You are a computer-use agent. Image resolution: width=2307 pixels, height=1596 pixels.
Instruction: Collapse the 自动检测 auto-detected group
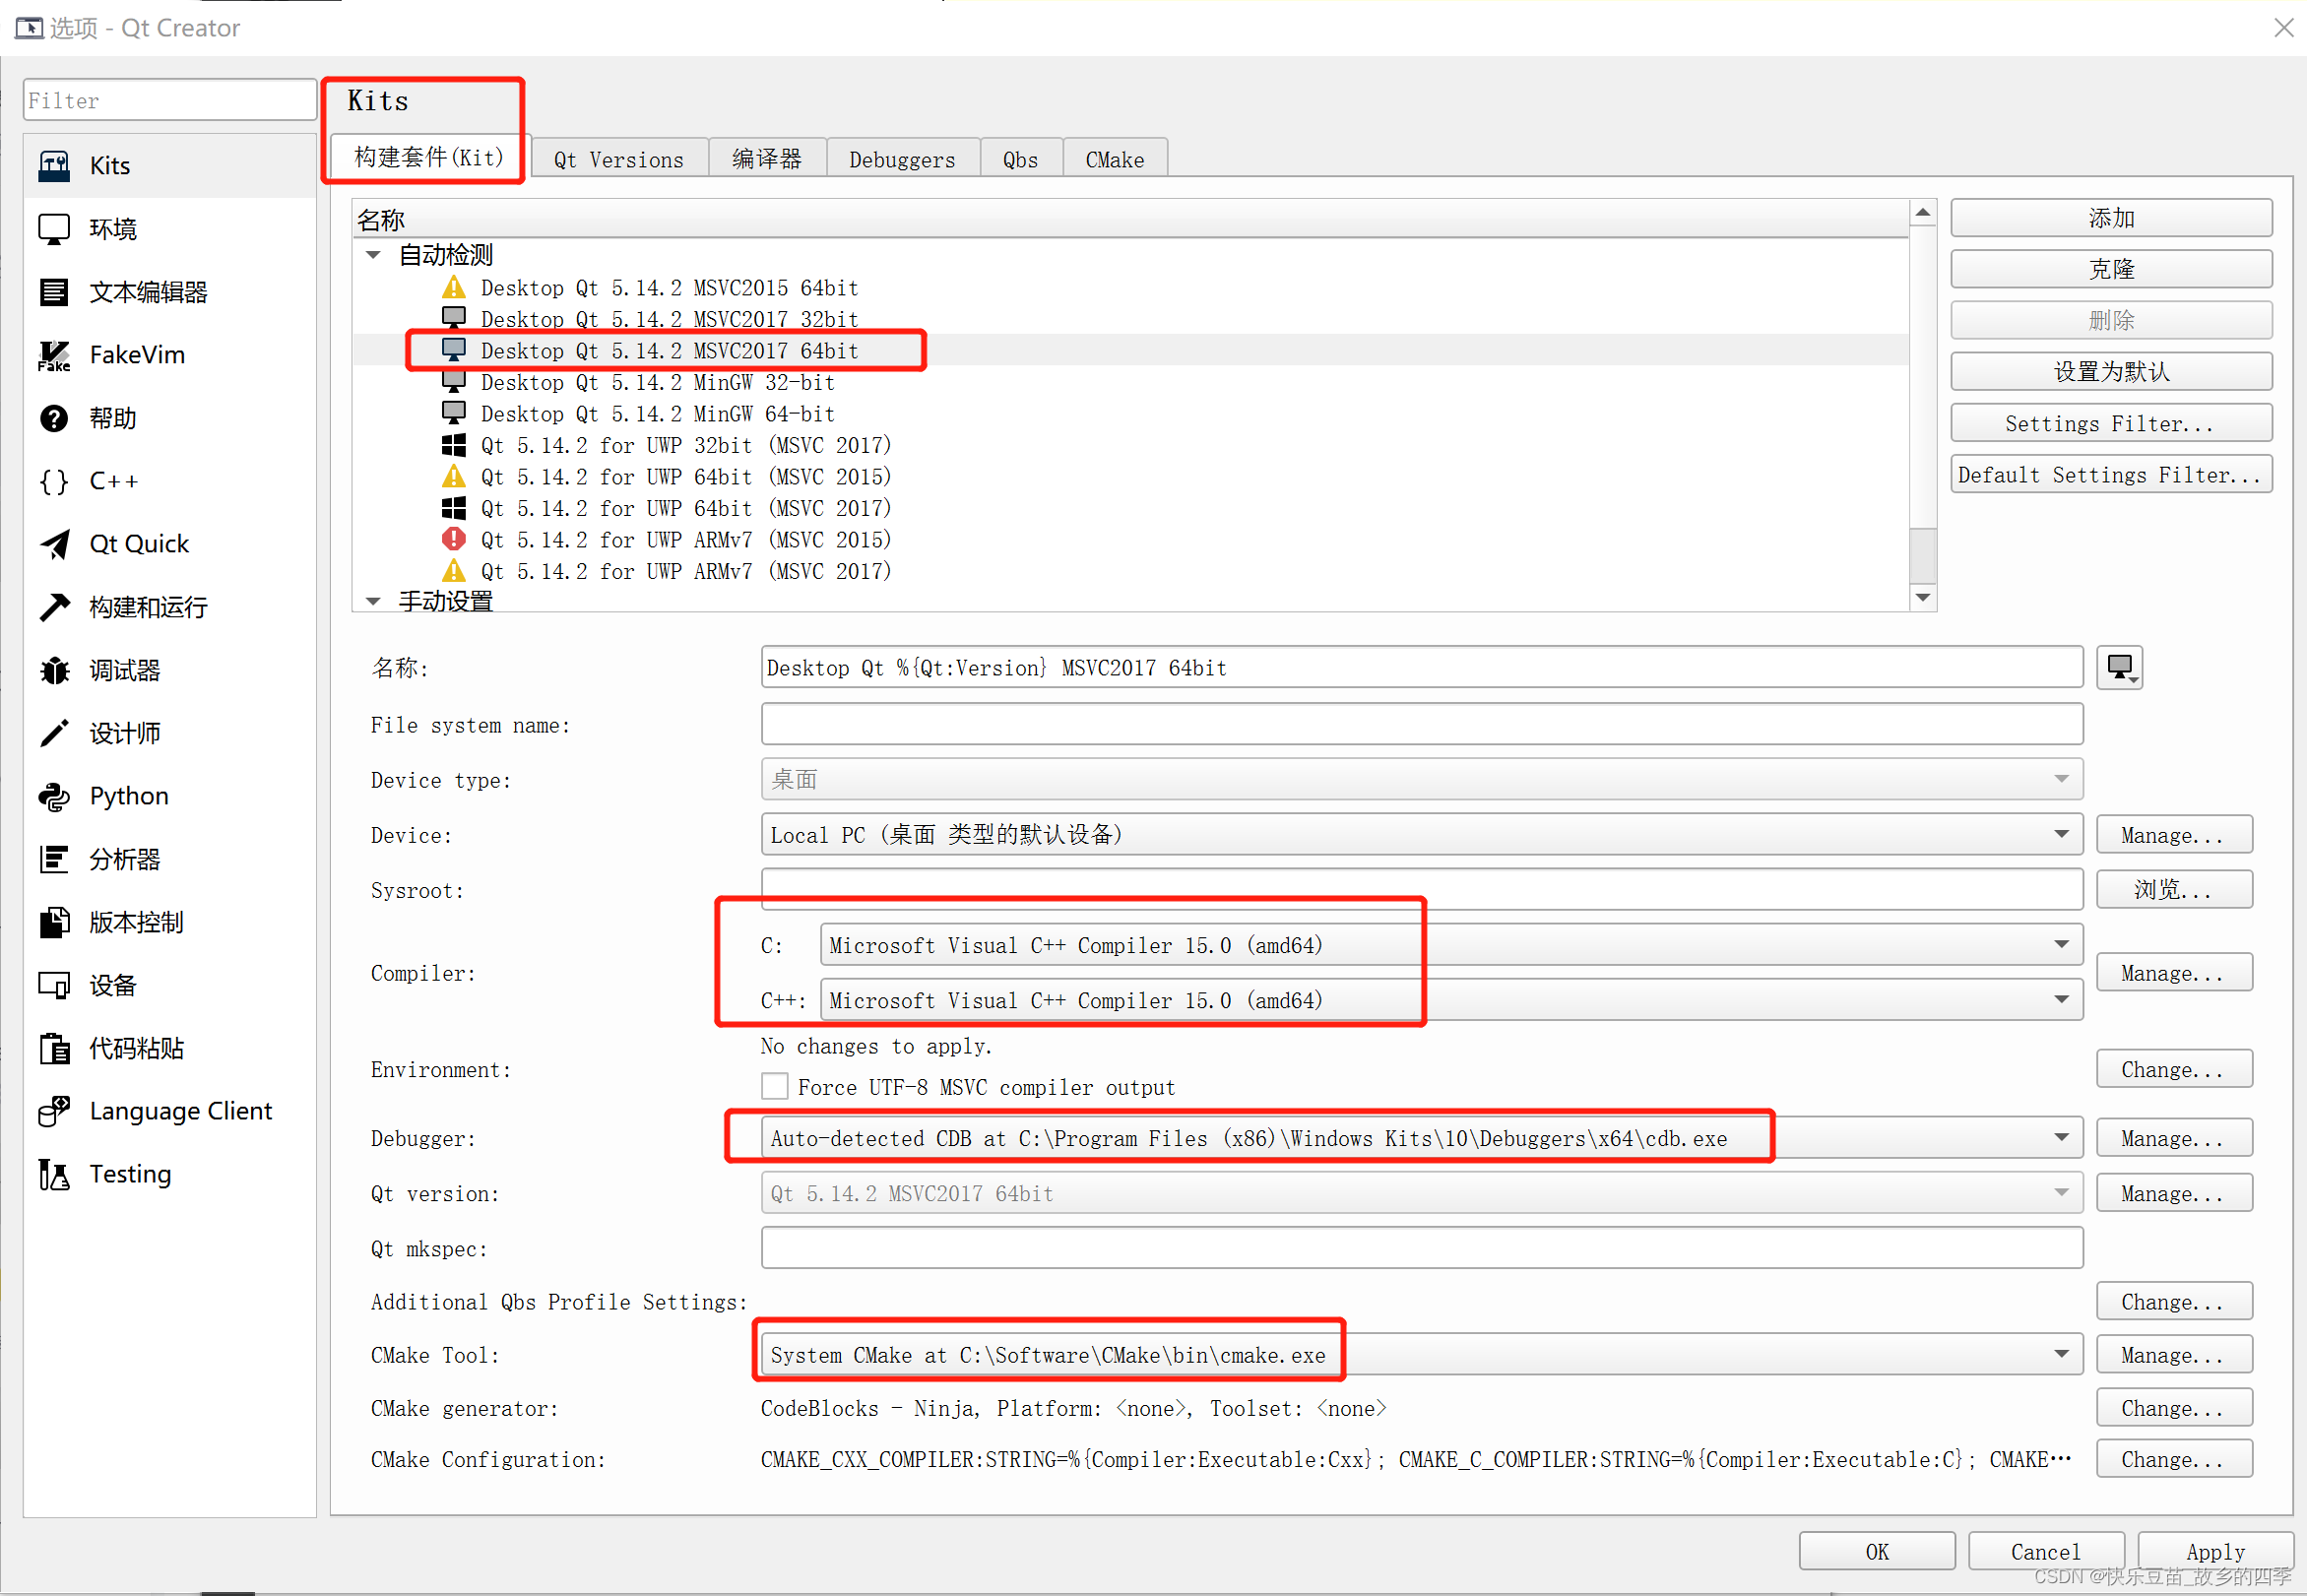point(373,255)
